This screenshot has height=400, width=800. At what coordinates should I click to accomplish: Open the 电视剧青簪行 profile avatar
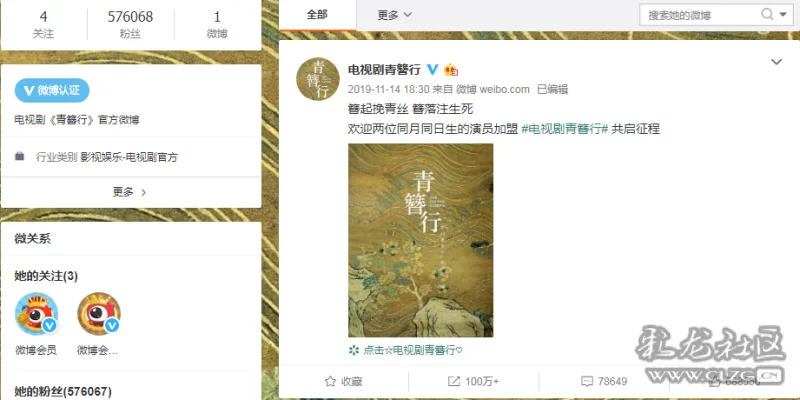pyautogui.click(x=318, y=79)
